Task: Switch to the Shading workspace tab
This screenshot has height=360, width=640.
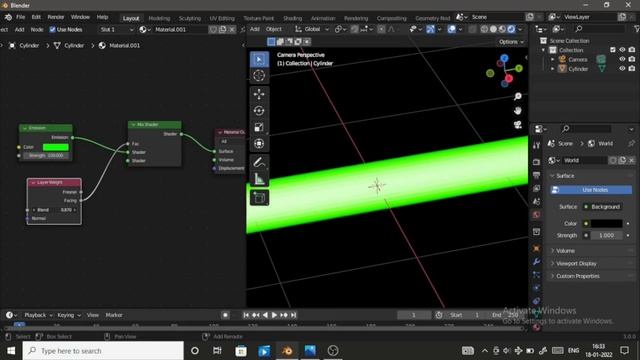Action: coord(292,18)
